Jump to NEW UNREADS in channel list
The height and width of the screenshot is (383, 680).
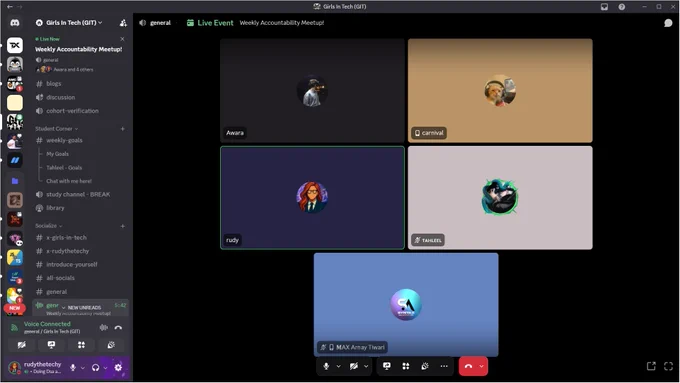tap(82, 307)
